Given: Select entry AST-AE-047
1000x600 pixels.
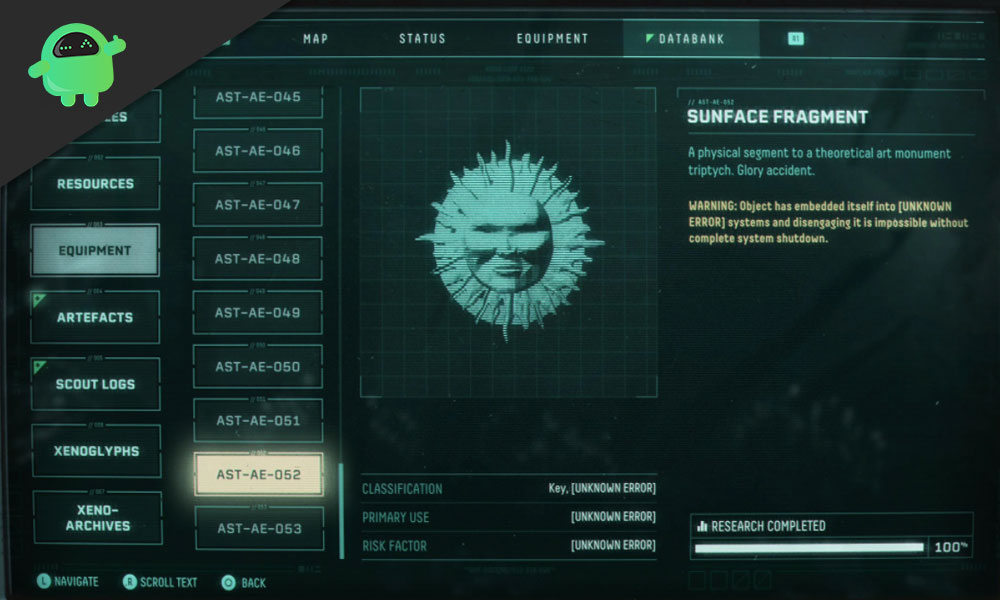Looking at the screenshot, I should (258, 205).
